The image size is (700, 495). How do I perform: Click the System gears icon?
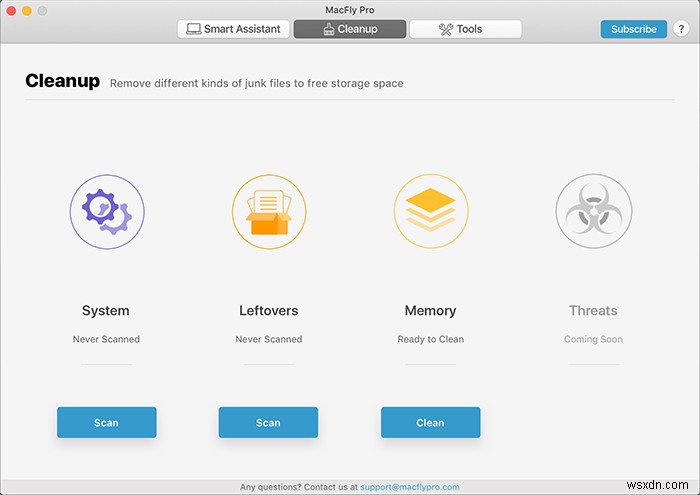pyautogui.click(x=107, y=212)
